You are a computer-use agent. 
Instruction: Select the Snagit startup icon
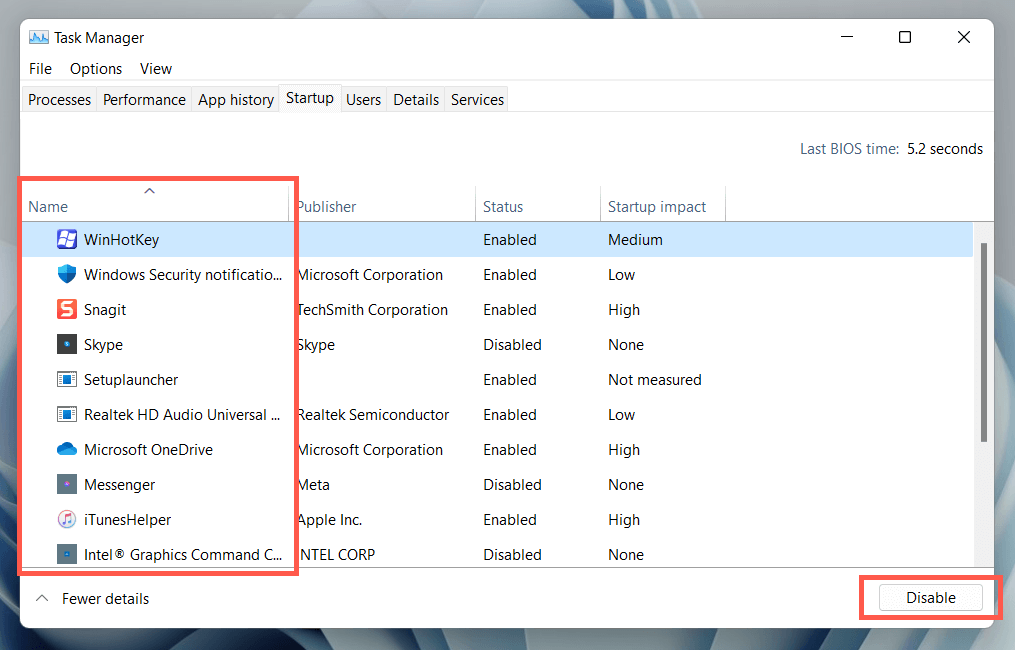point(67,310)
